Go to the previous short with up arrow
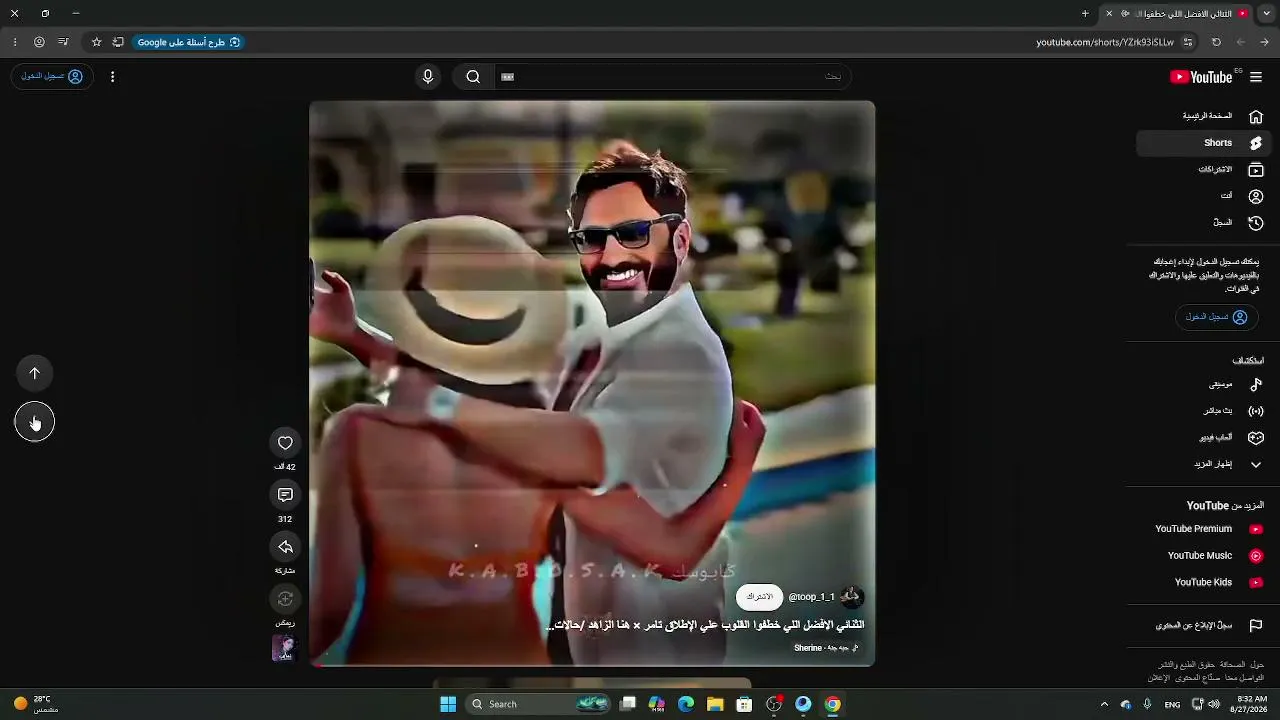Screen dimensions: 1280x720 [34, 373]
